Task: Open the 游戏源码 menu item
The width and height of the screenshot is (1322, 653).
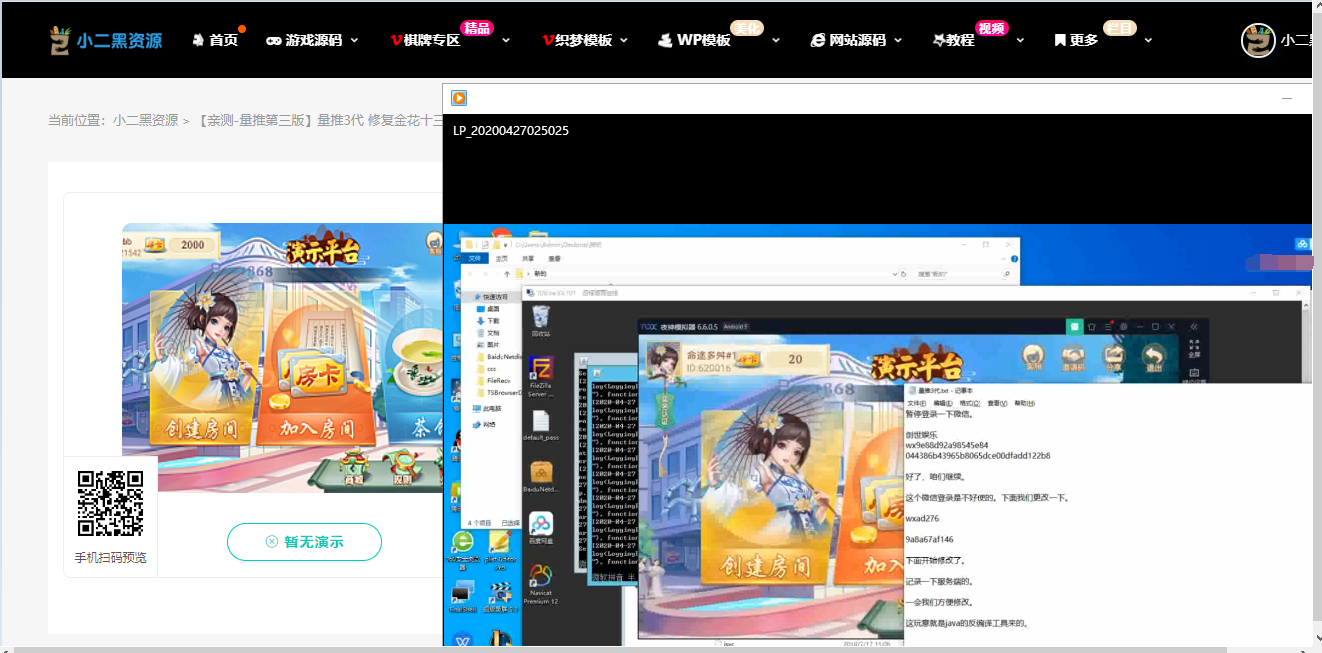Action: [x=304, y=40]
